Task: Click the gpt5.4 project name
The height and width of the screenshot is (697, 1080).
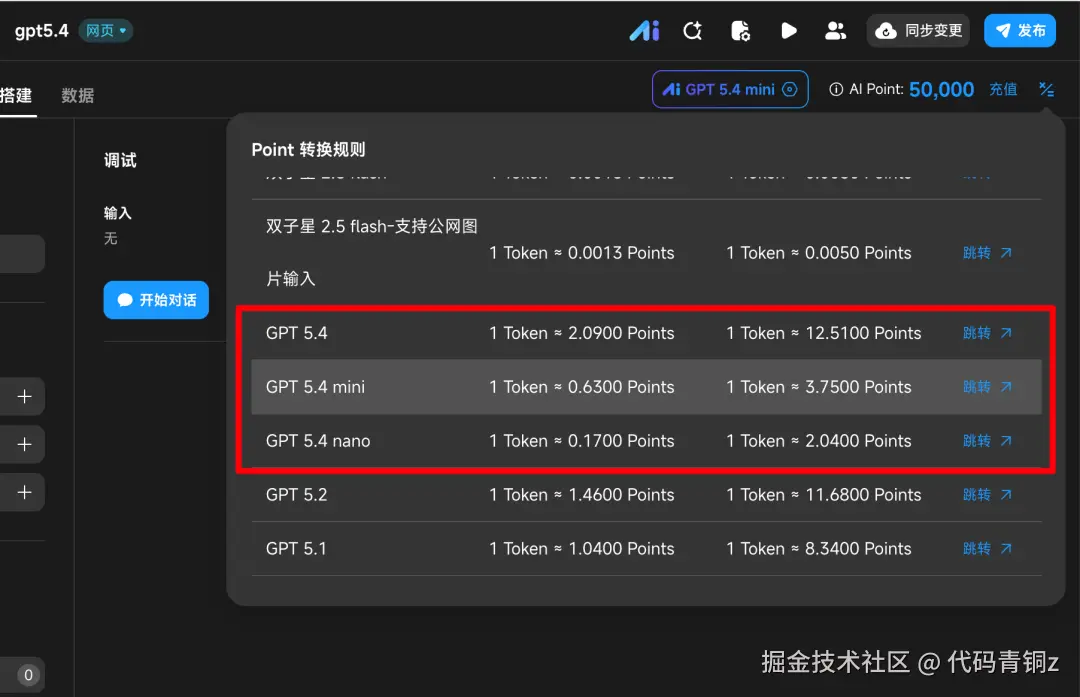Action: (x=41, y=30)
